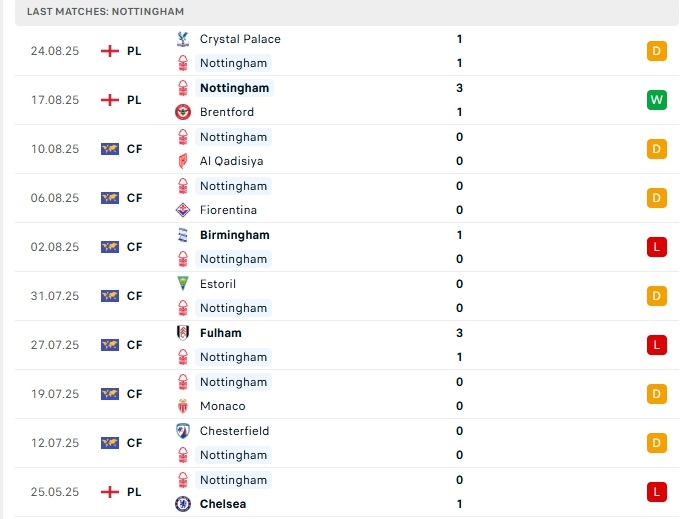Click the Chelsea club crest
688x519 pixels.
(x=182, y=504)
